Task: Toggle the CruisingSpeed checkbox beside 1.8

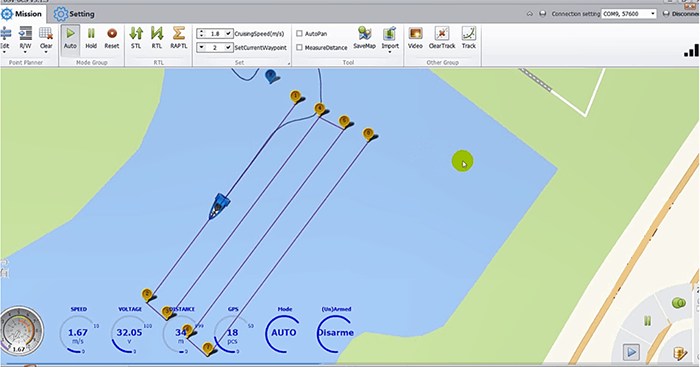Action: coord(228,33)
